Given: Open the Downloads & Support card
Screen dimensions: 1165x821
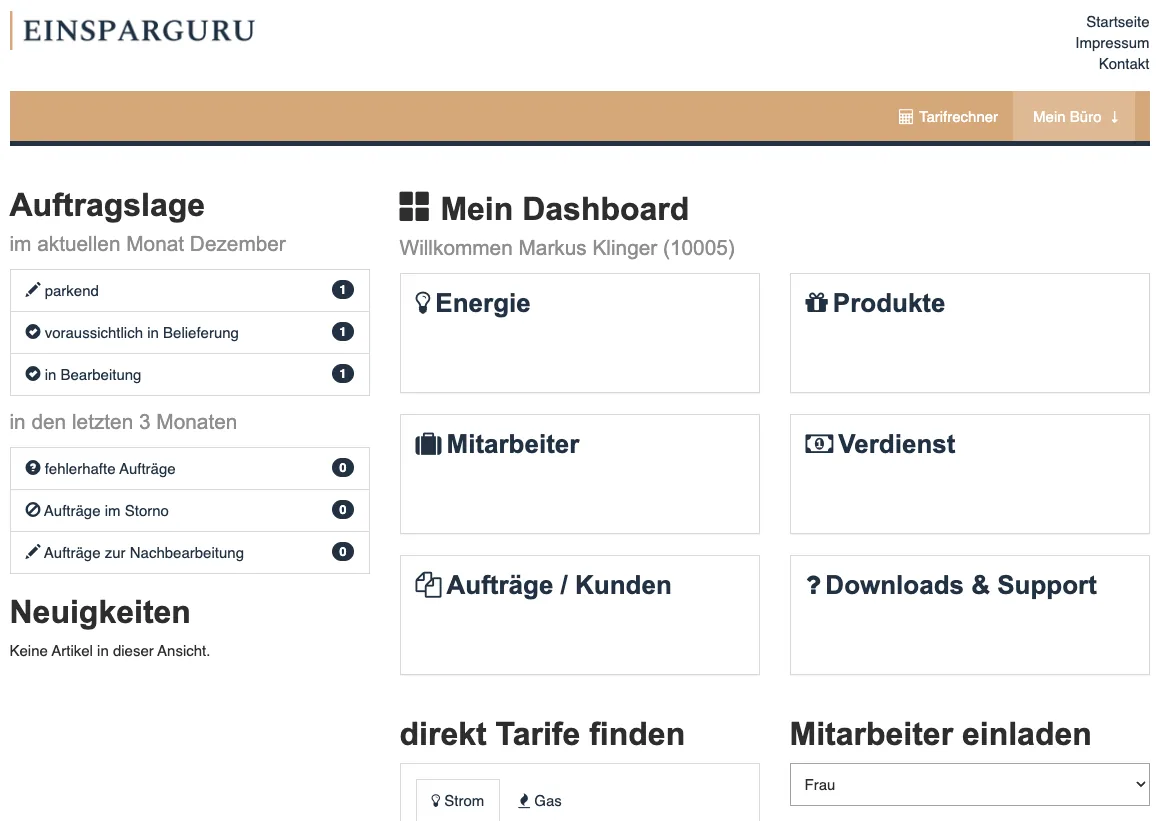Looking at the screenshot, I should coord(970,615).
